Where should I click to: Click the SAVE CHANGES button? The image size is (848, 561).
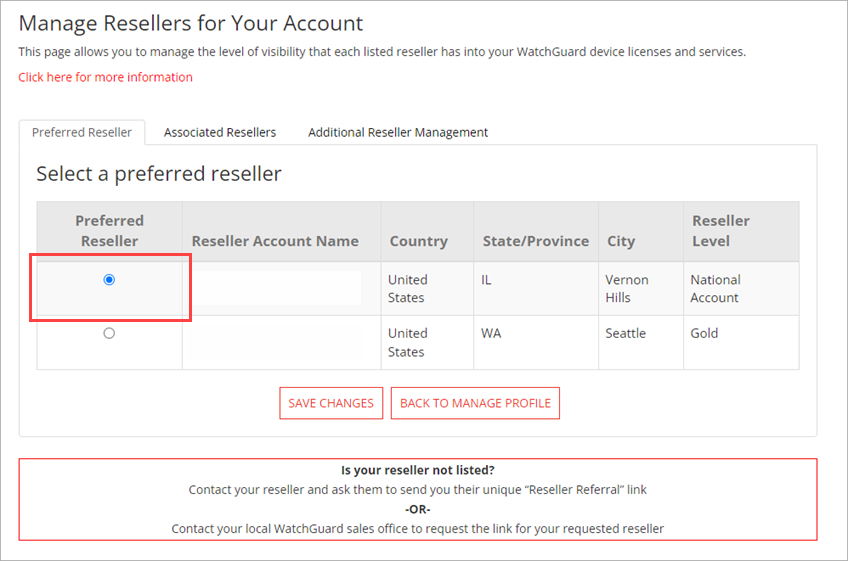coord(331,403)
